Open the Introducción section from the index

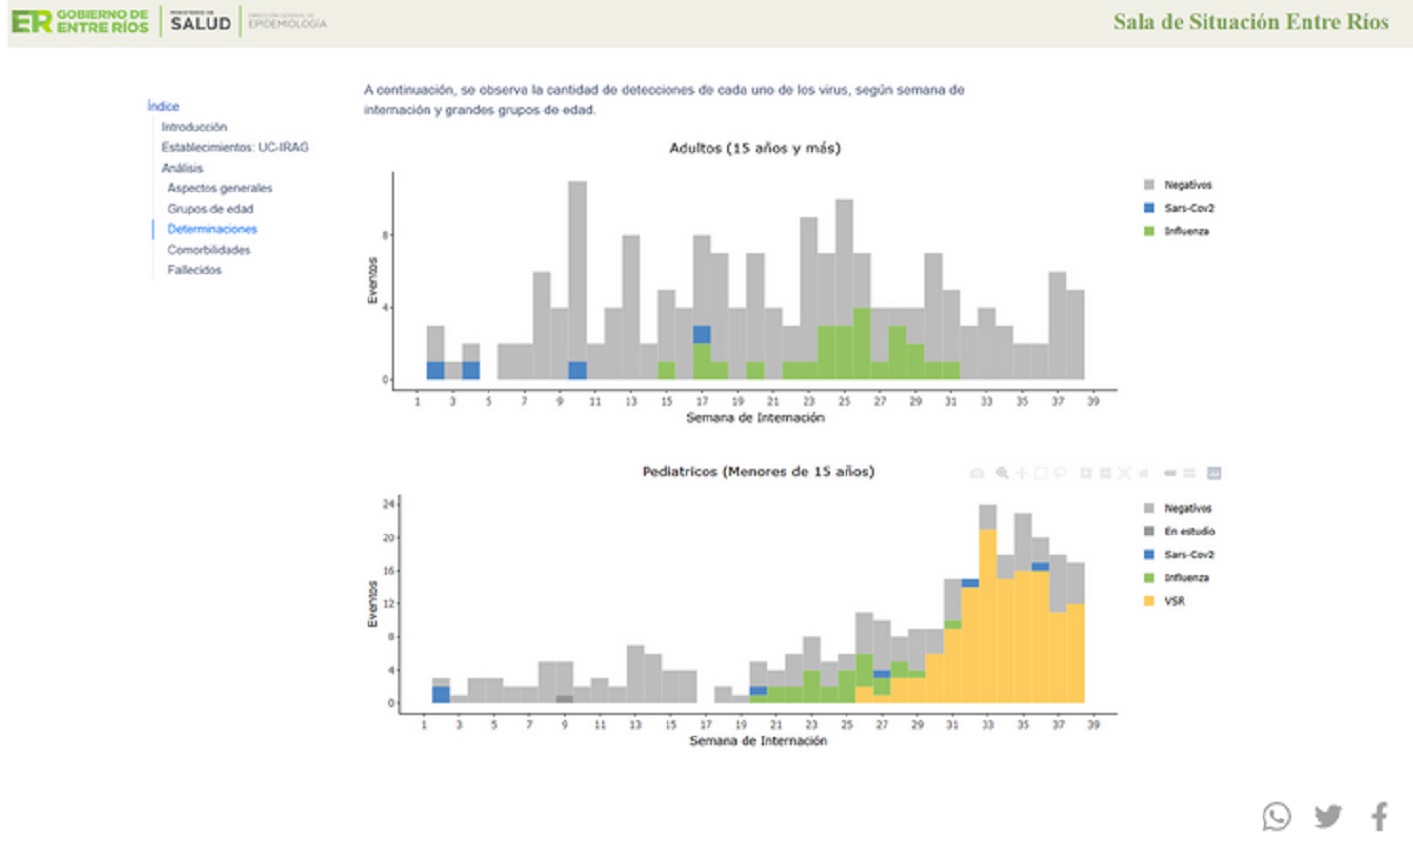coord(194,127)
